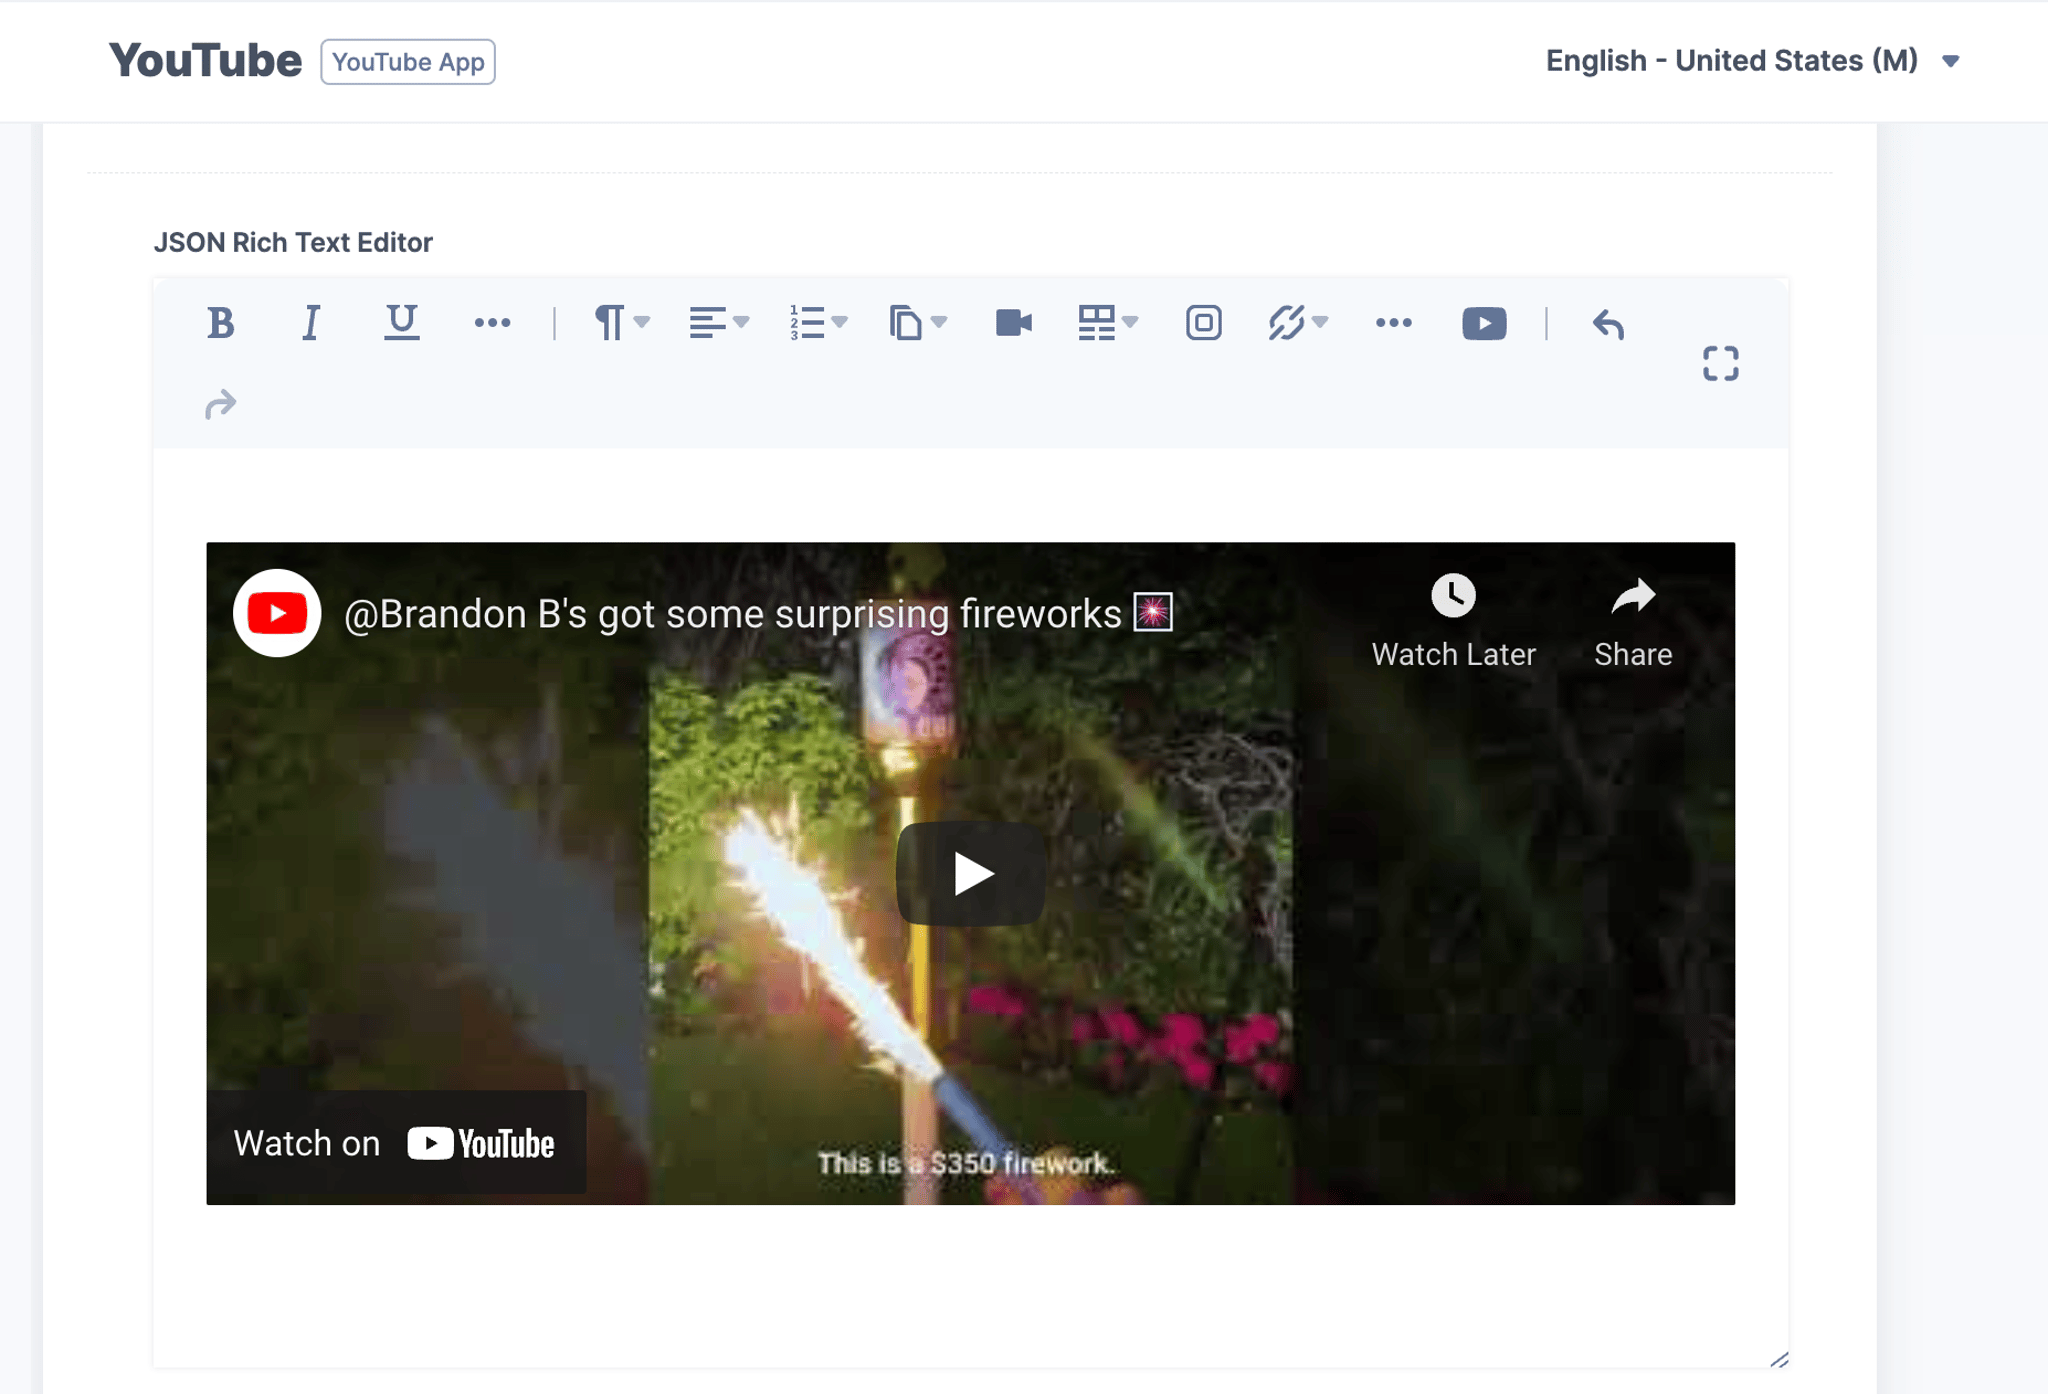Viewport: 2048px width, 1394px height.
Task: Open numbered list dropdown
Action: point(818,323)
